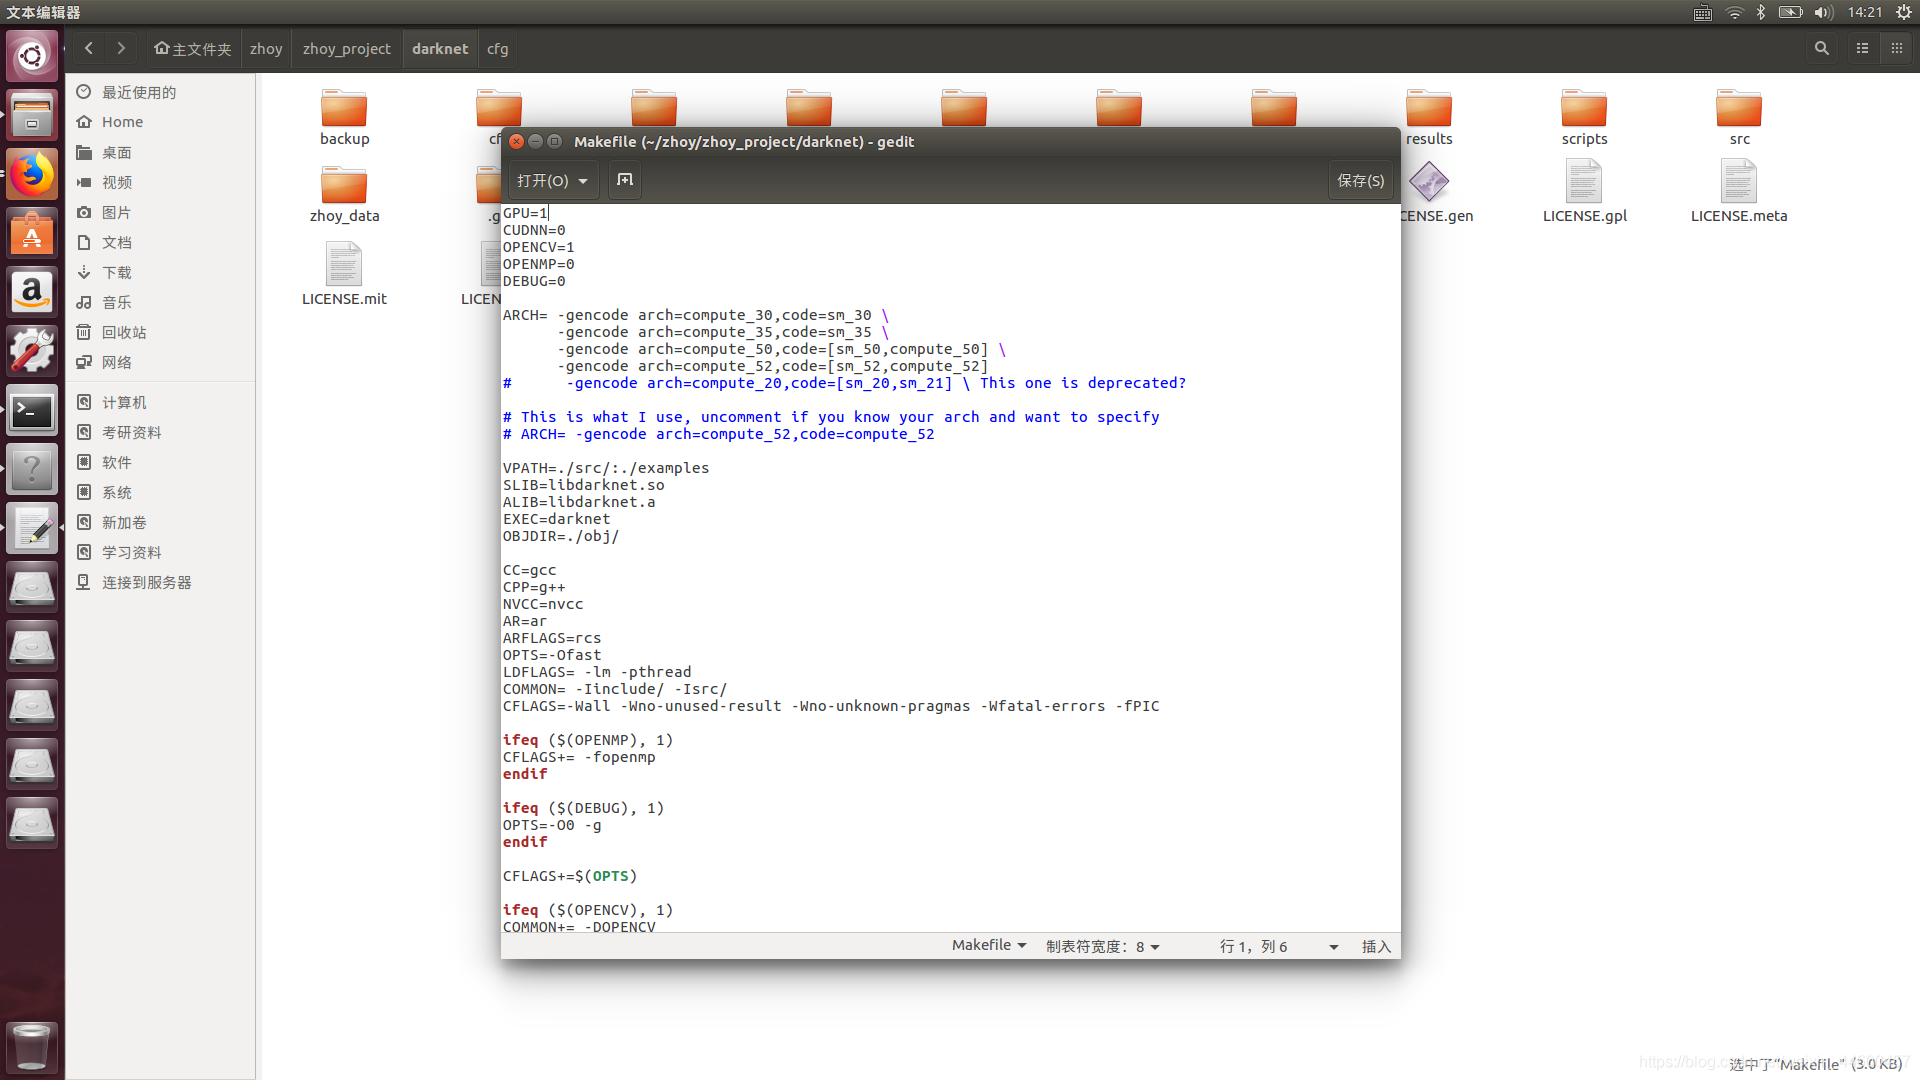Switch to list view icon
The height and width of the screenshot is (1080, 1920).
point(1862,48)
